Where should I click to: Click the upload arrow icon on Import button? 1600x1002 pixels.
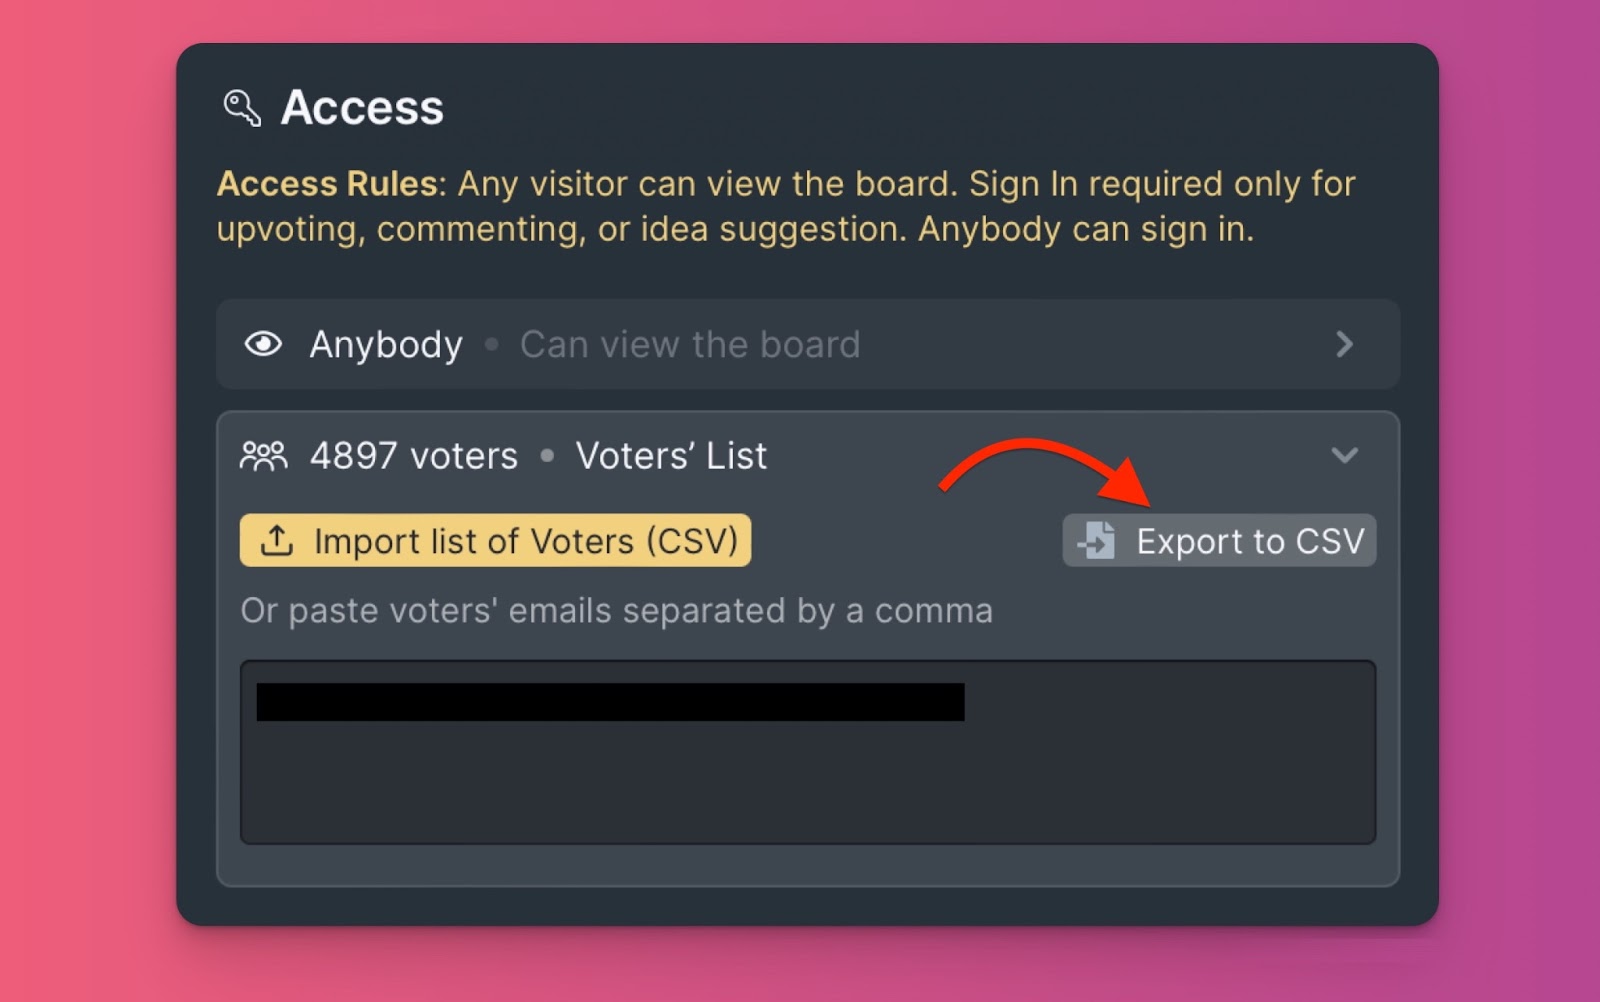coord(277,540)
